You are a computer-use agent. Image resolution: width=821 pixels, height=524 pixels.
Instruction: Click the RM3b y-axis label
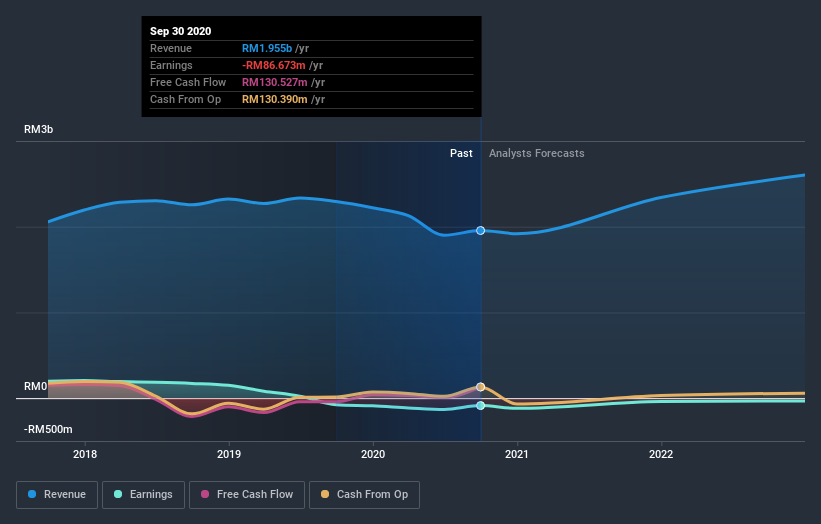pos(38,129)
